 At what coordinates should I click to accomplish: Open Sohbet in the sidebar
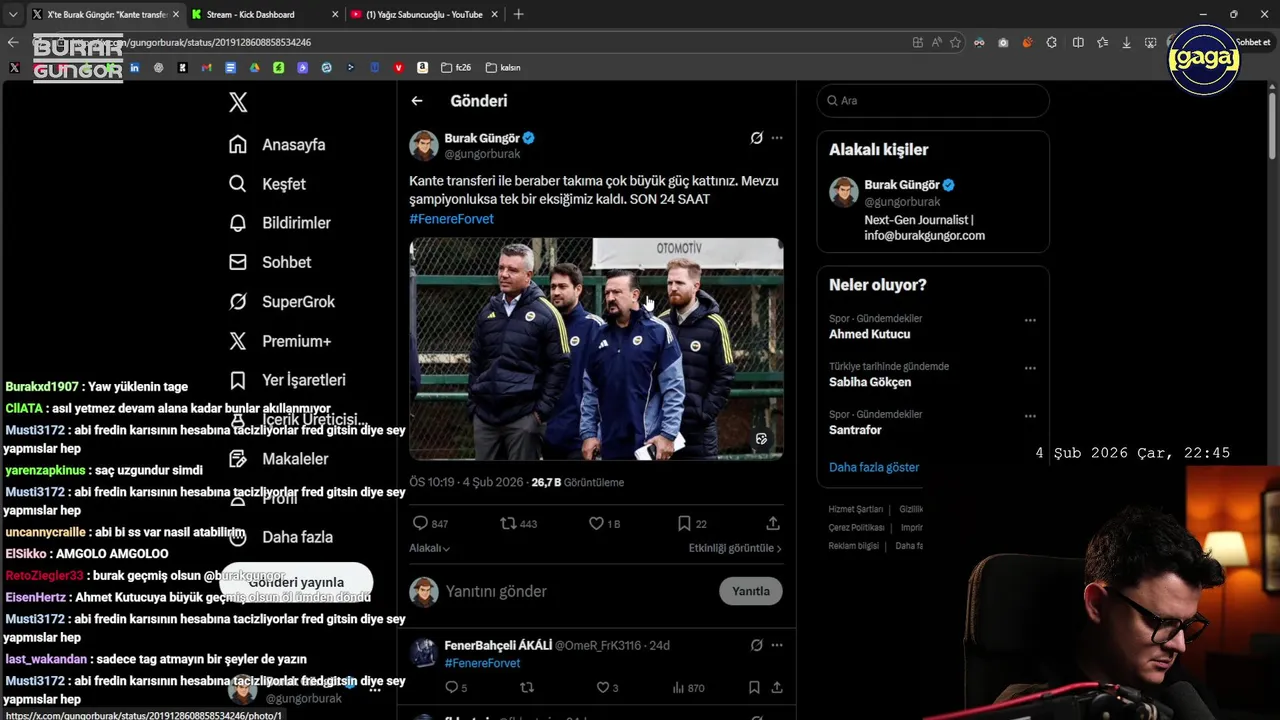coord(270,262)
